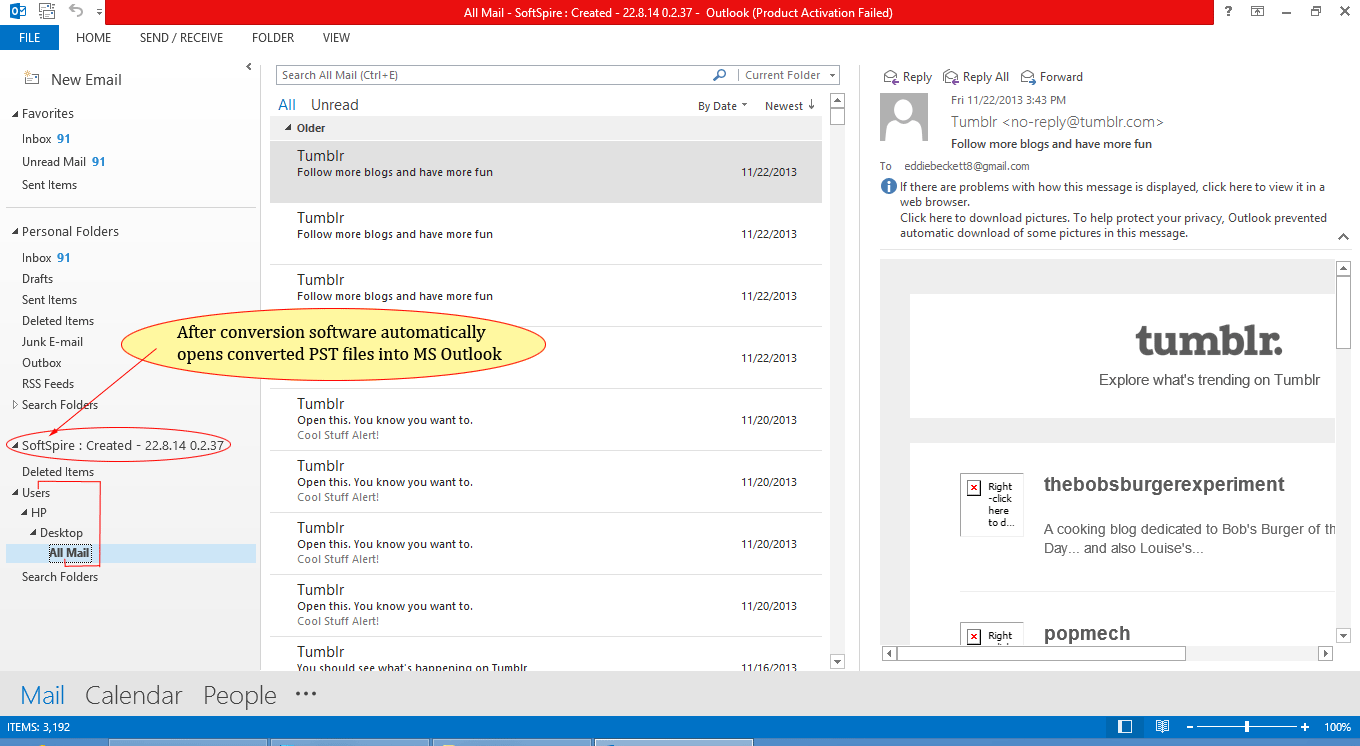Collapse the Older message group
Screen dimensions: 1360x746
pyautogui.click(x=288, y=128)
